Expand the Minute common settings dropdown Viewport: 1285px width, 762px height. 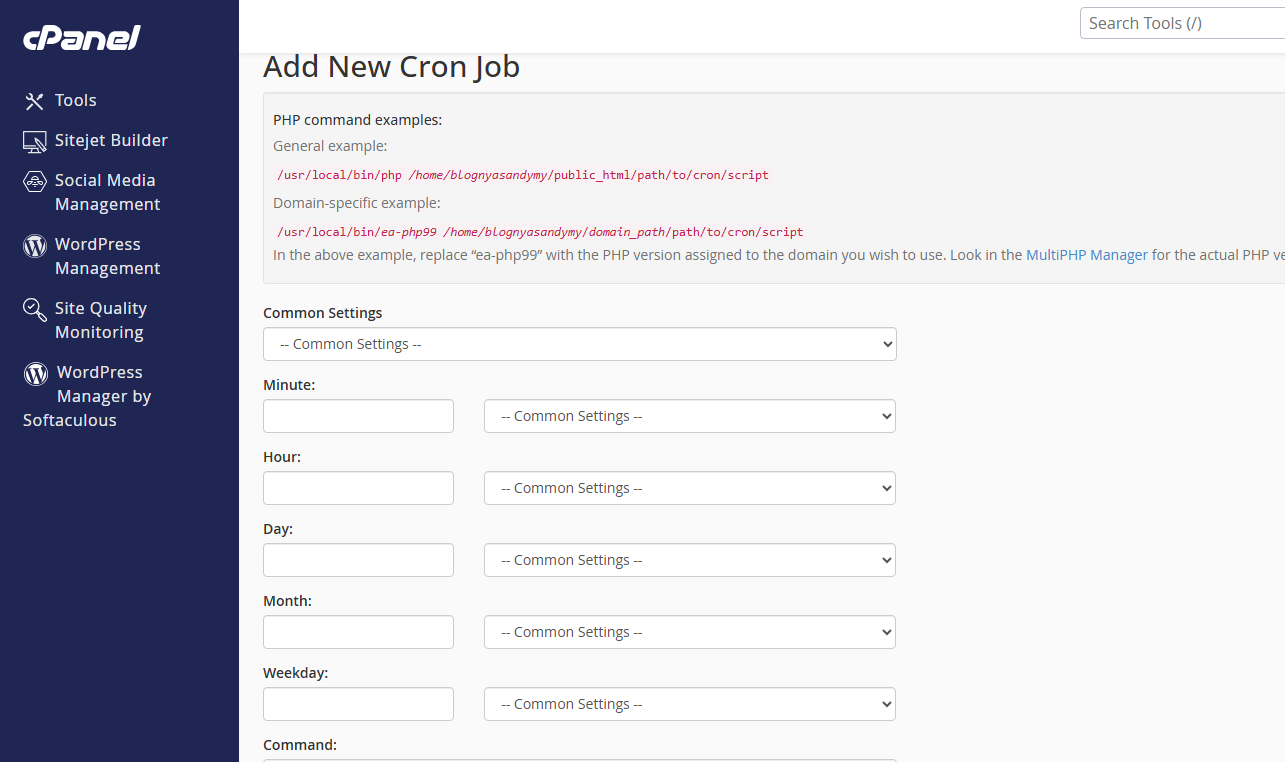[x=690, y=416]
